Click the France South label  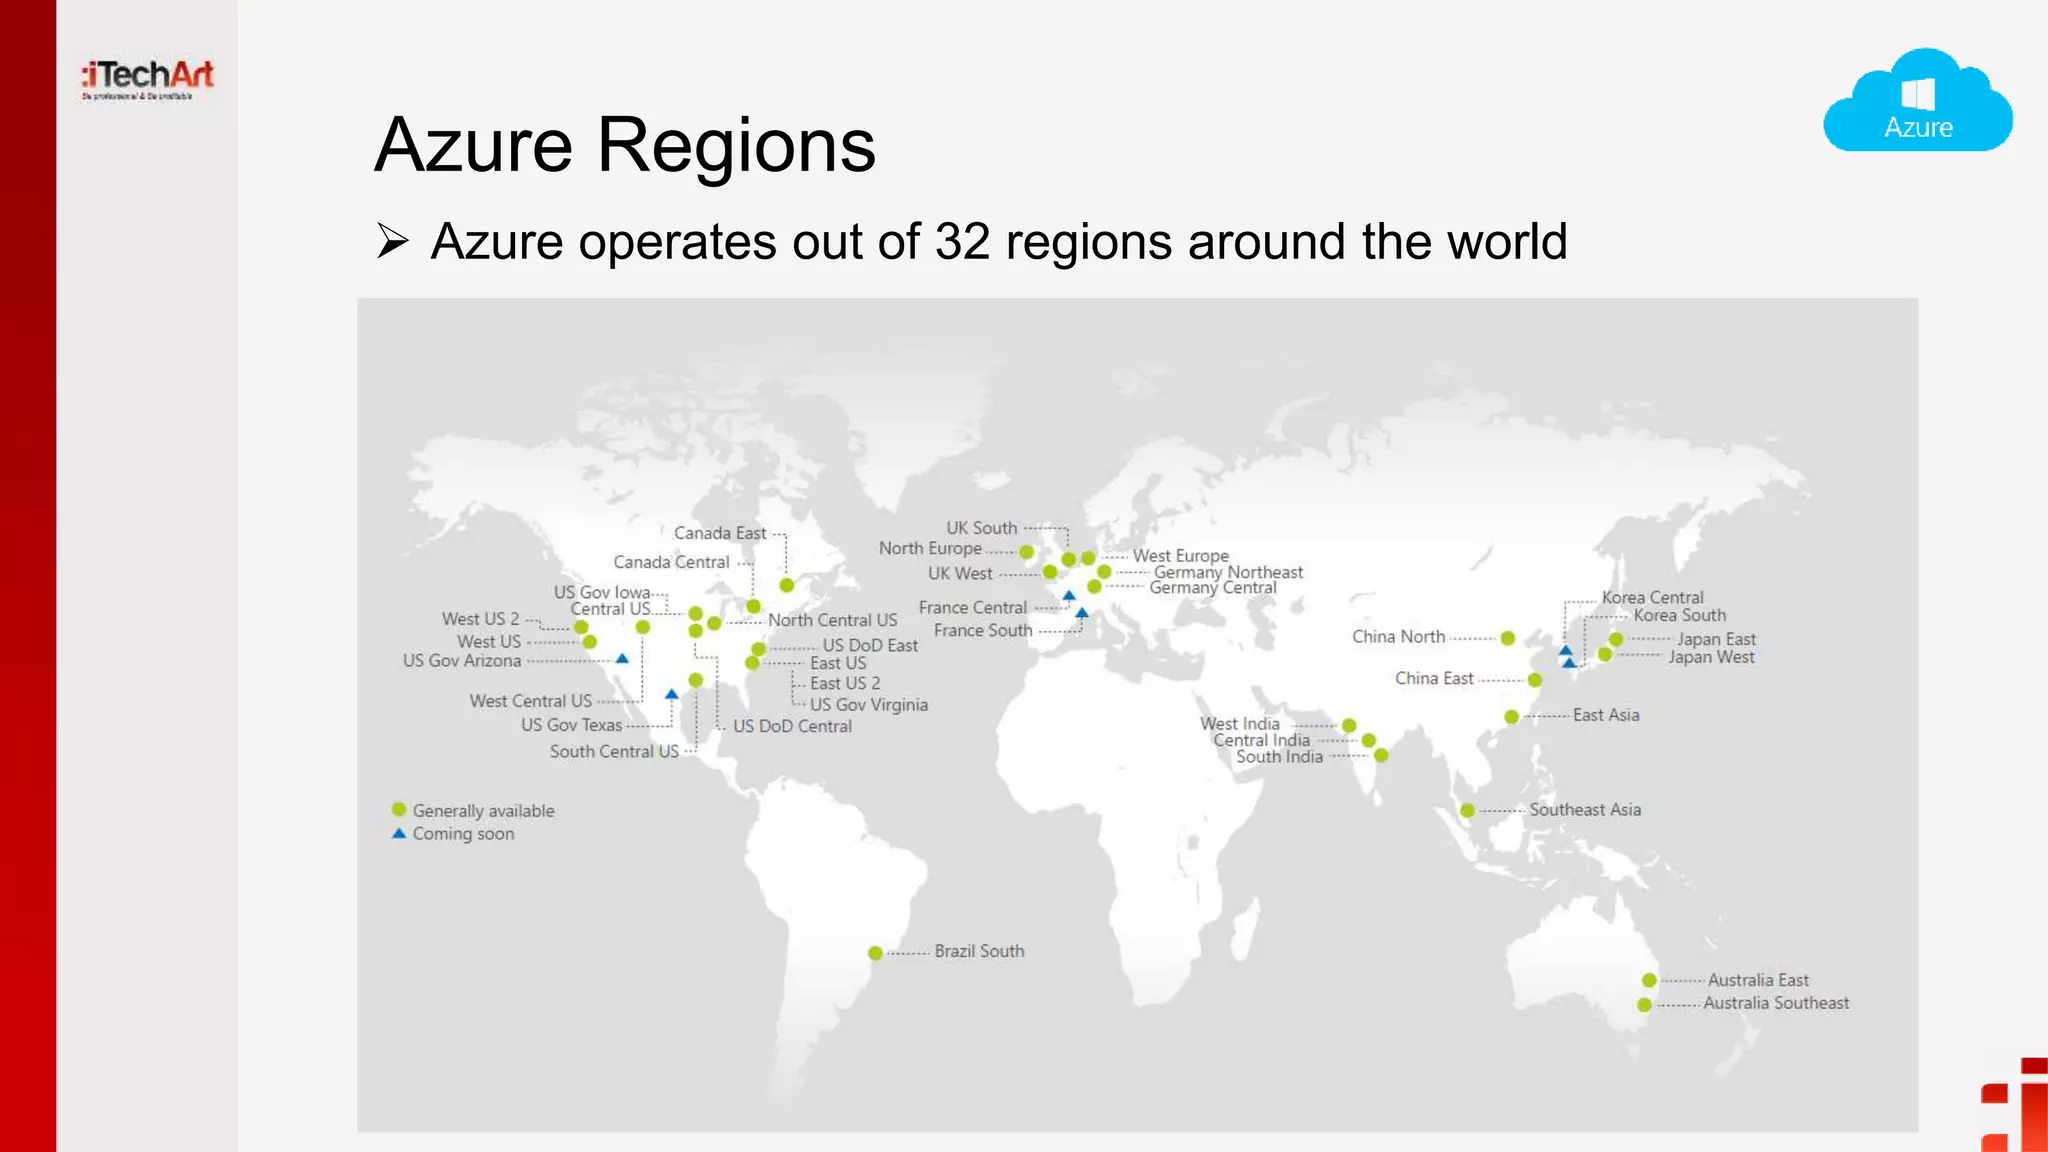coord(983,631)
